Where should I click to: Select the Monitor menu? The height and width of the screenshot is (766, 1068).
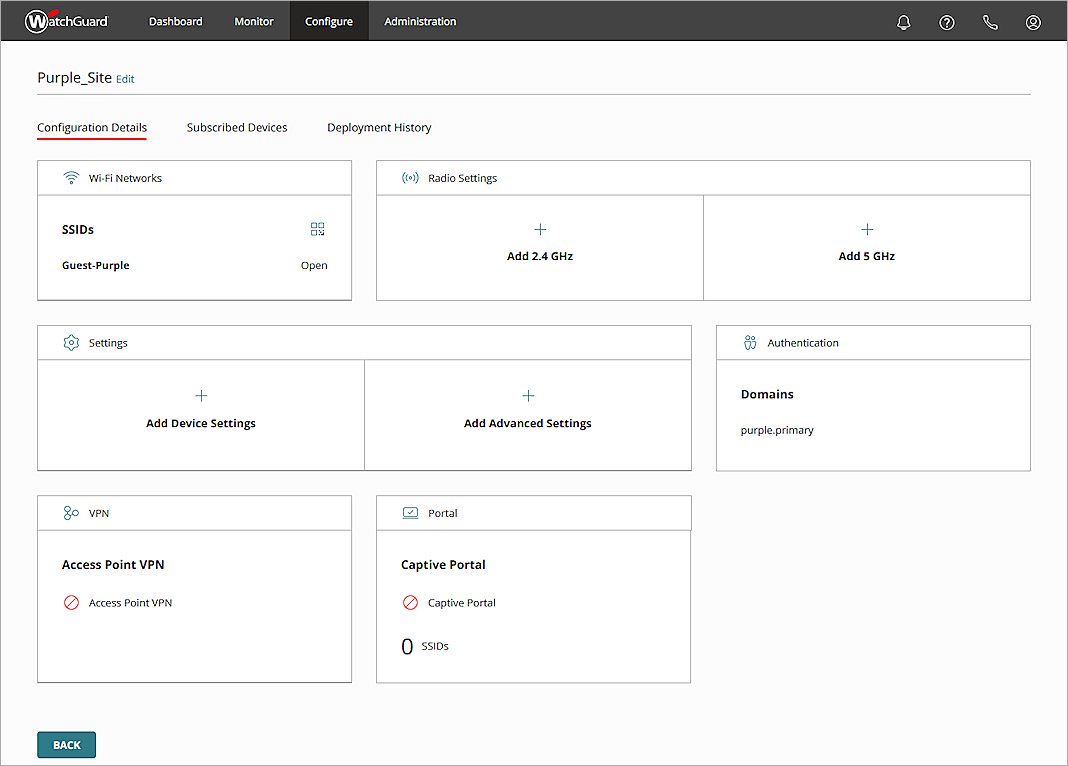tap(253, 20)
